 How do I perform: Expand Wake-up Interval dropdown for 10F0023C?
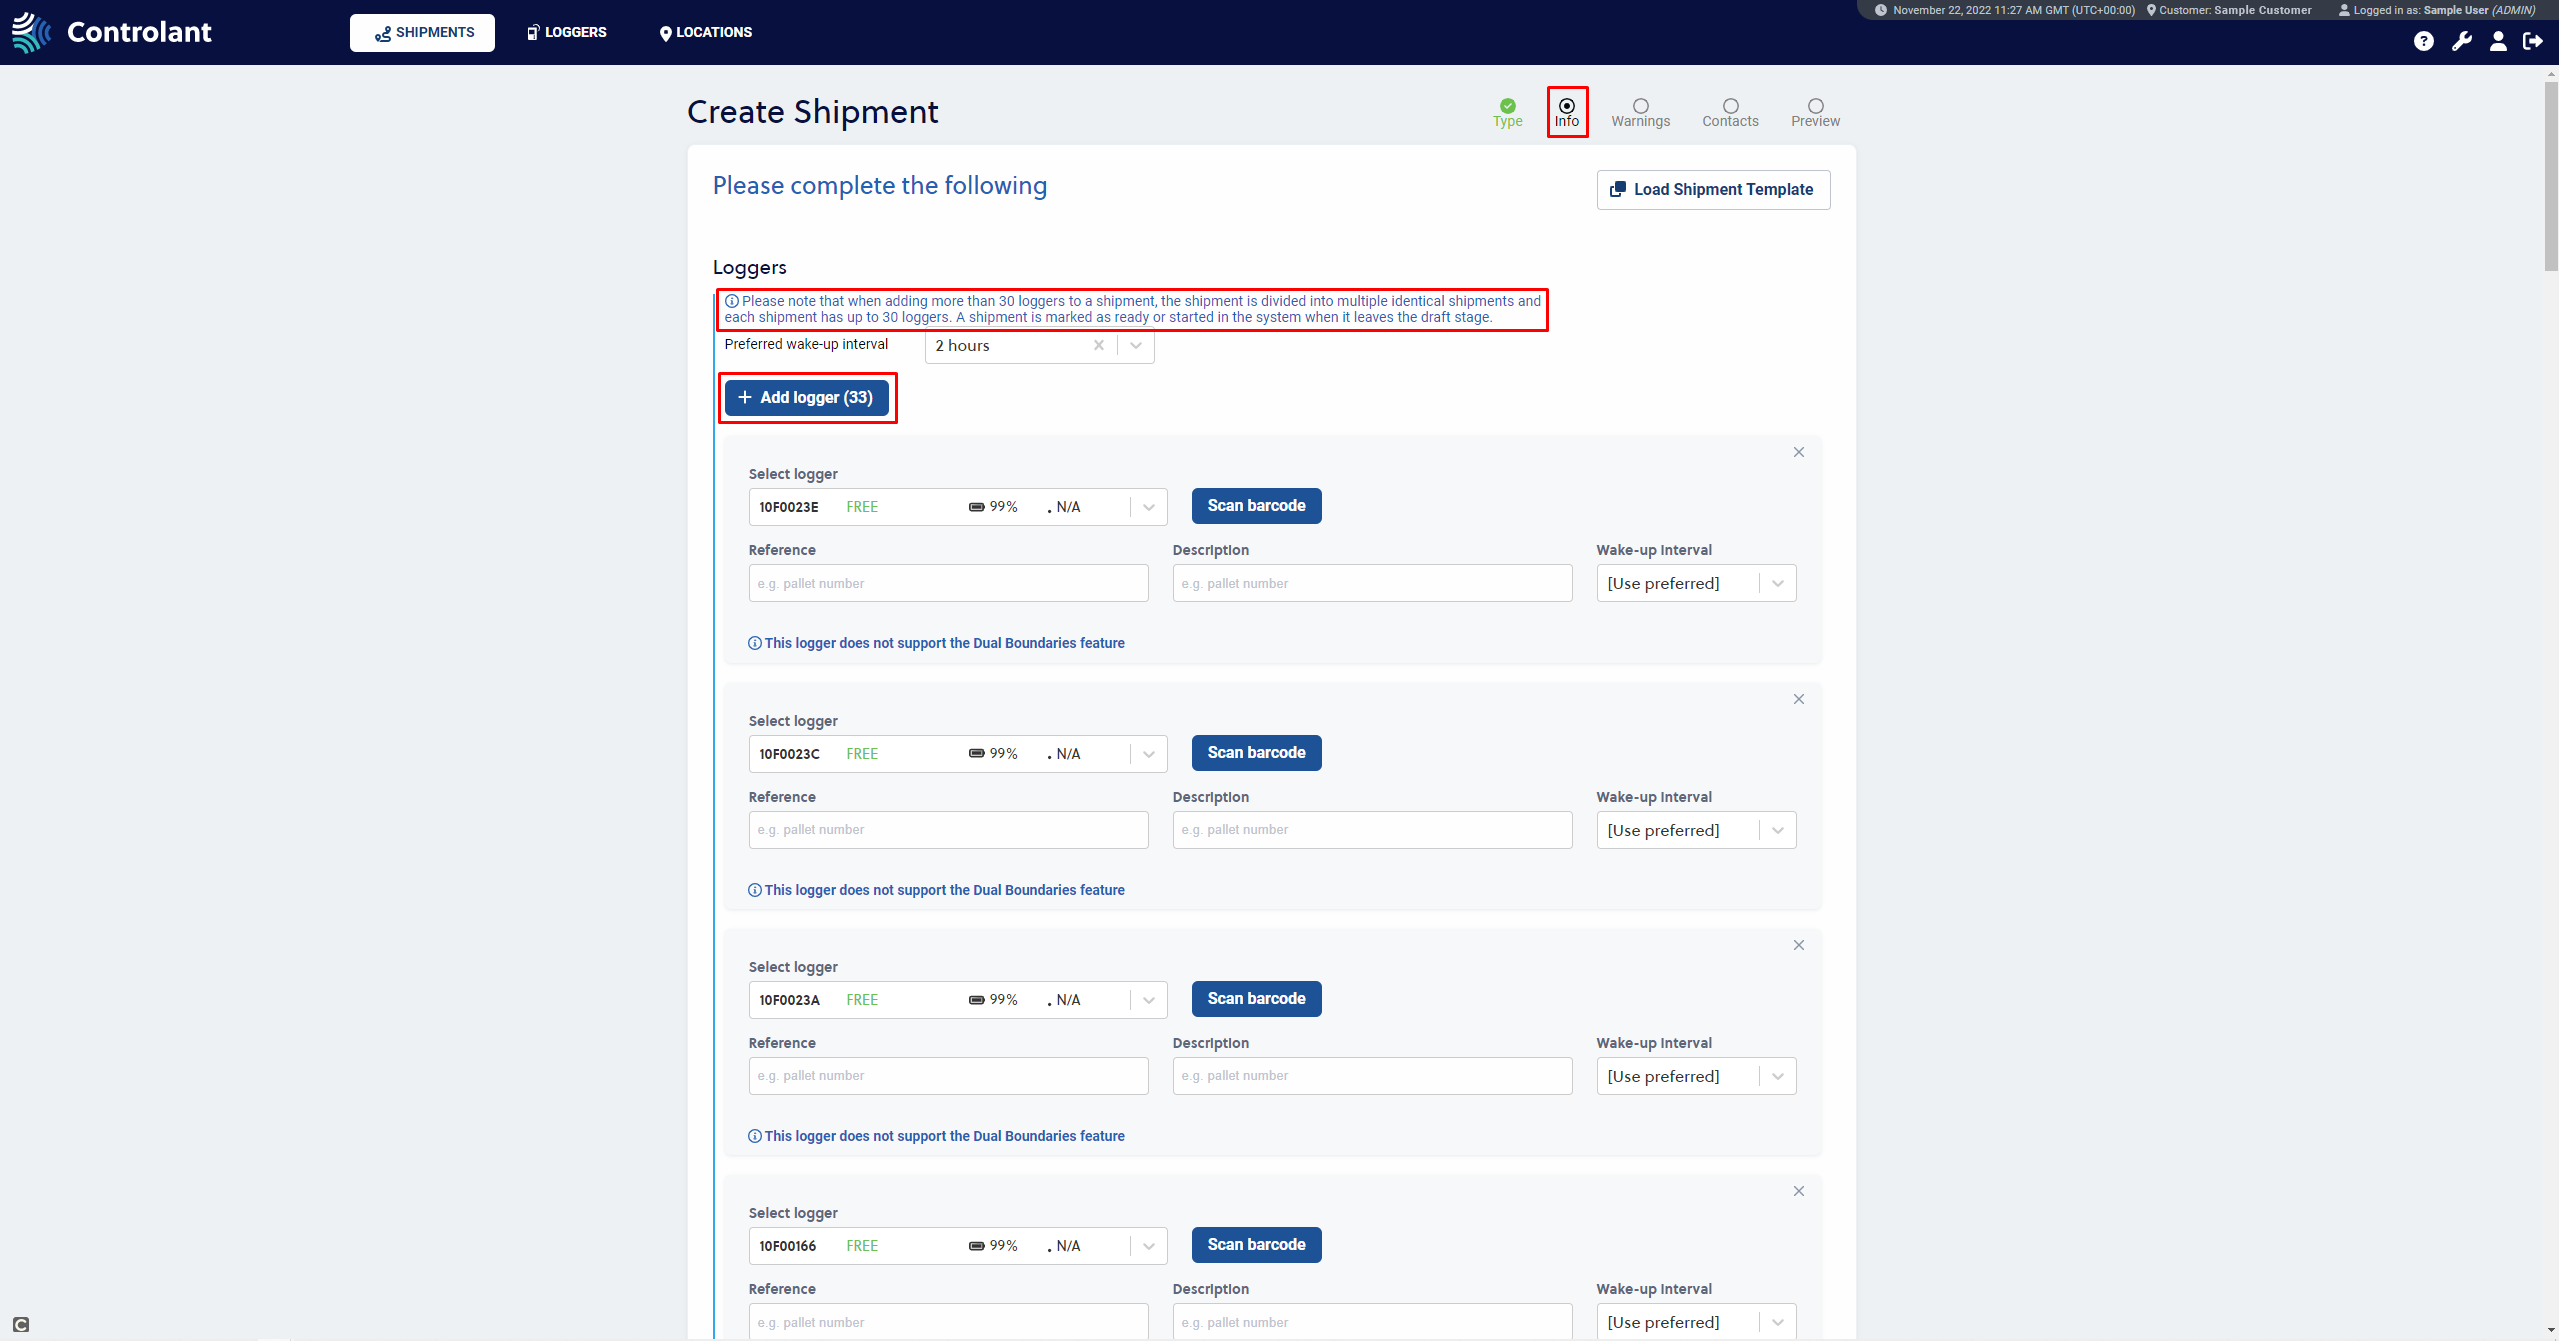[1696, 830]
